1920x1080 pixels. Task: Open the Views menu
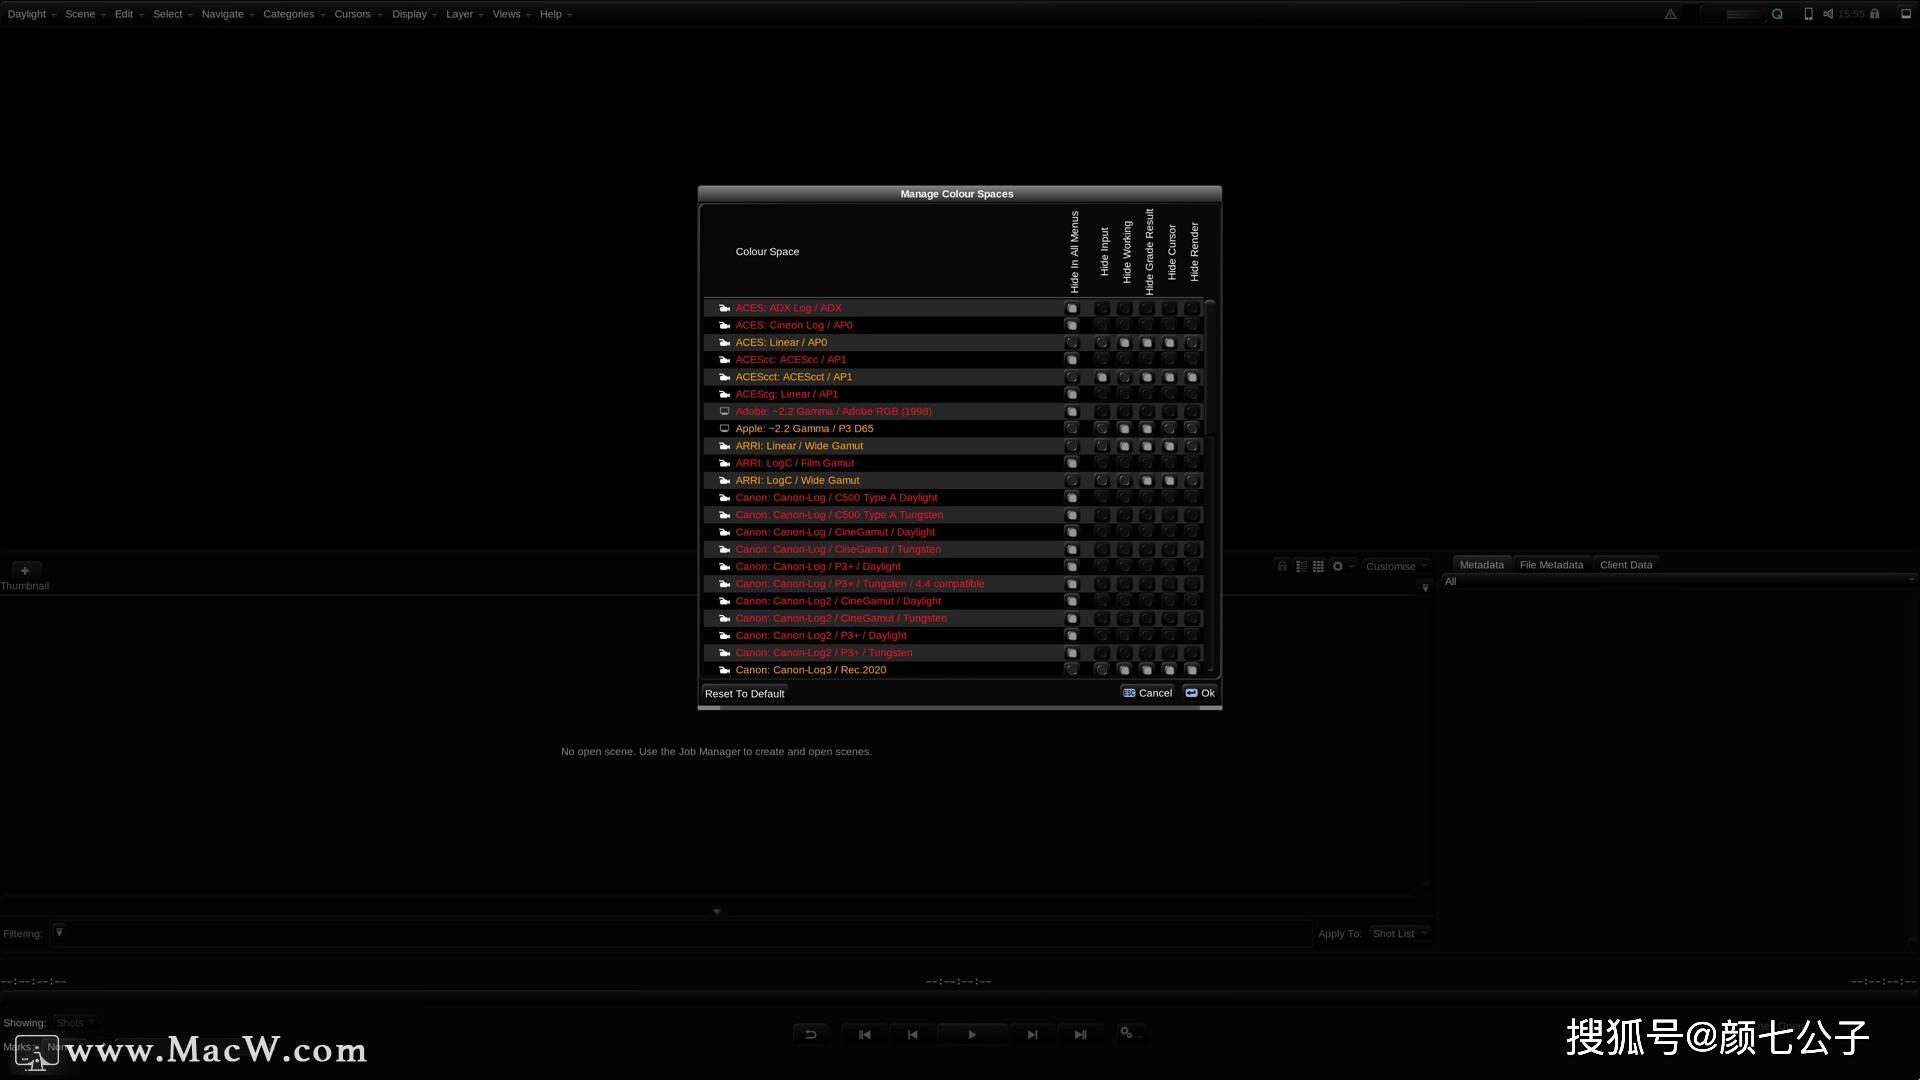pyautogui.click(x=511, y=14)
